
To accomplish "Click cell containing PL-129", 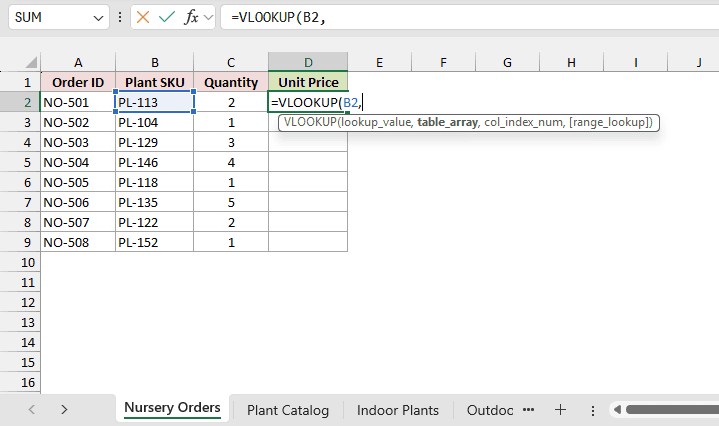I will (155, 143).
